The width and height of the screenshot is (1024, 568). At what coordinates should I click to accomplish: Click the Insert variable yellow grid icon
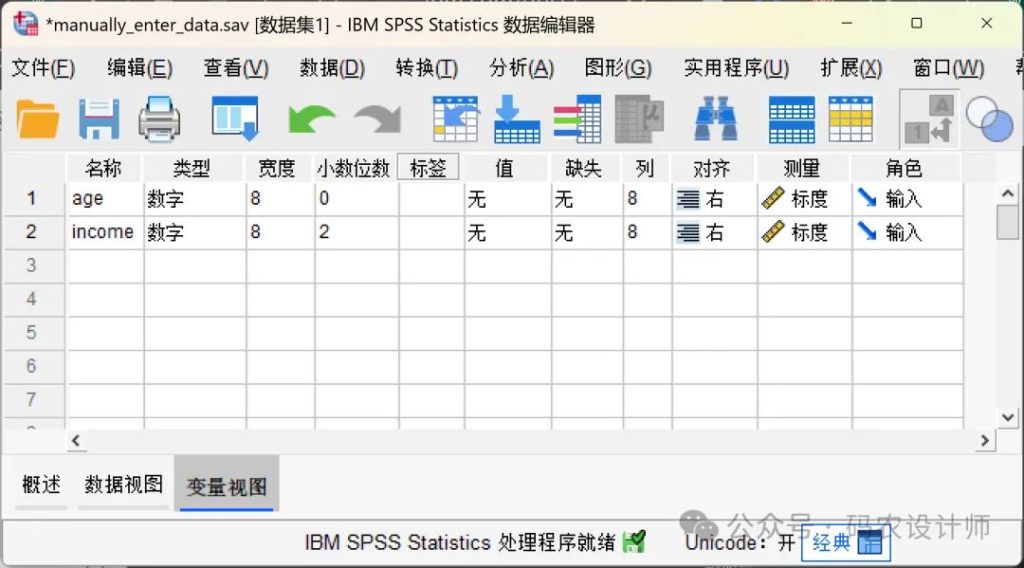click(851, 120)
